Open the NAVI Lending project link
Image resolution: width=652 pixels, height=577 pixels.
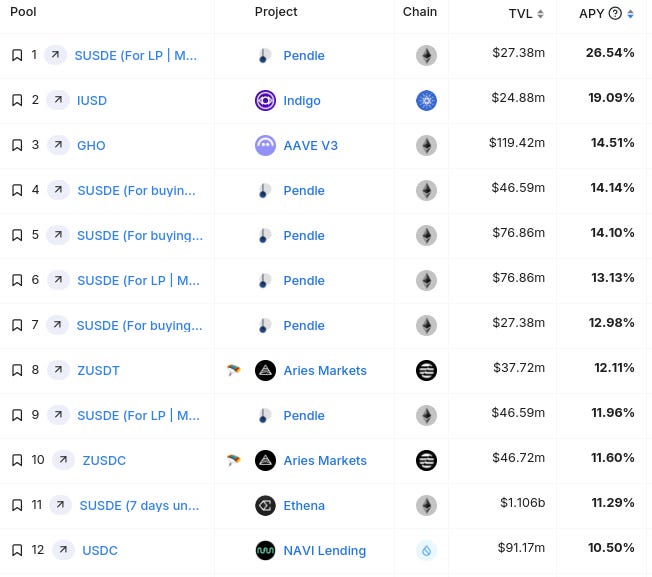pos(325,550)
